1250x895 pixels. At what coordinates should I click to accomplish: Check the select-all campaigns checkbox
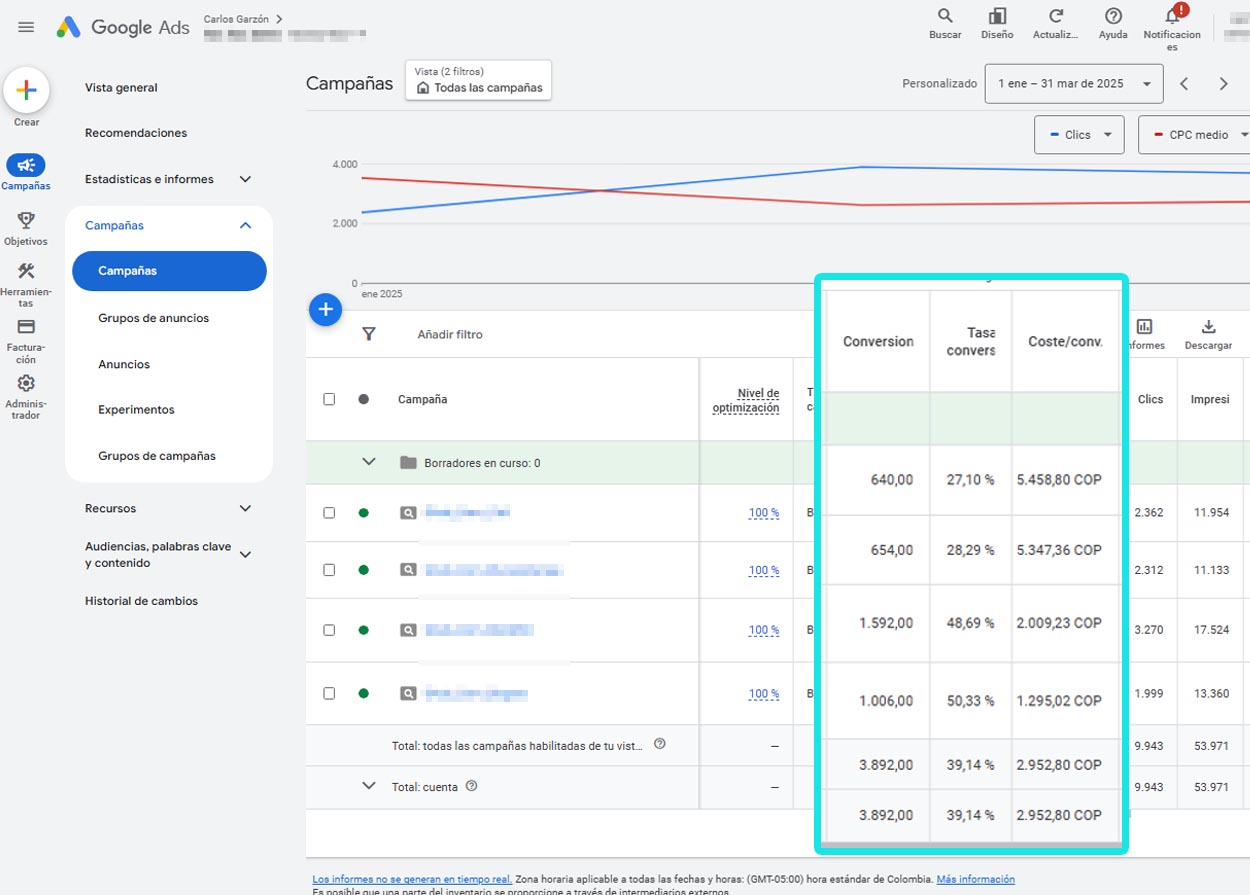click(329, 398)
